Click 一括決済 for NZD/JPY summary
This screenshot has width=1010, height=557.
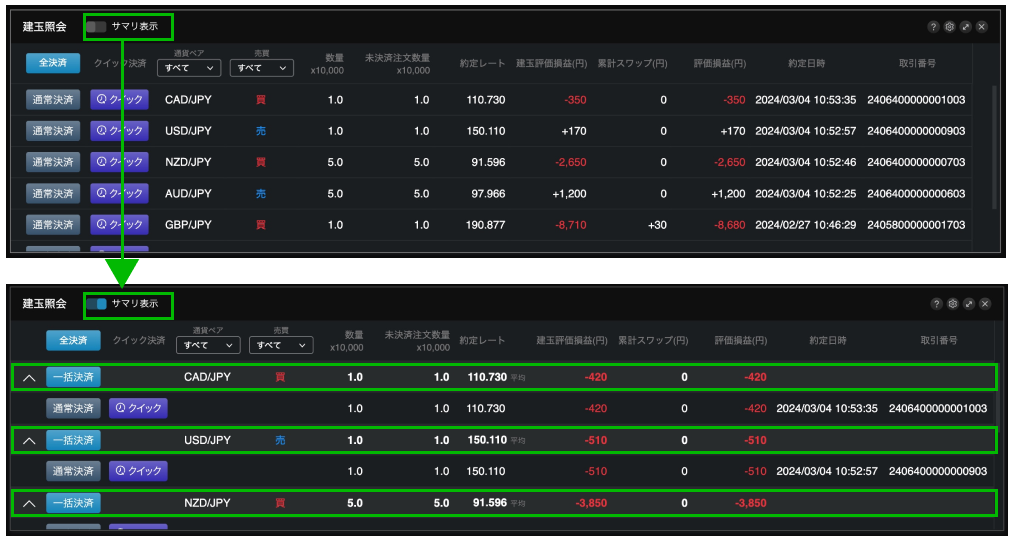tap(73, 503)
